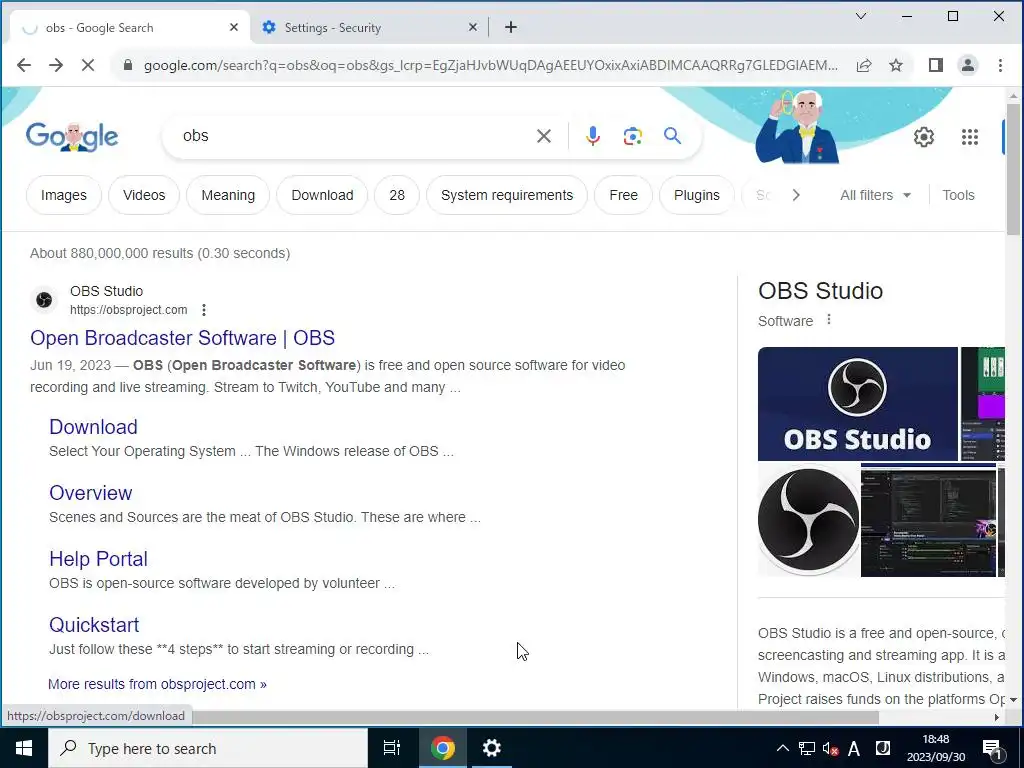Show hidden system tray icons

click(x=782, y=748)
